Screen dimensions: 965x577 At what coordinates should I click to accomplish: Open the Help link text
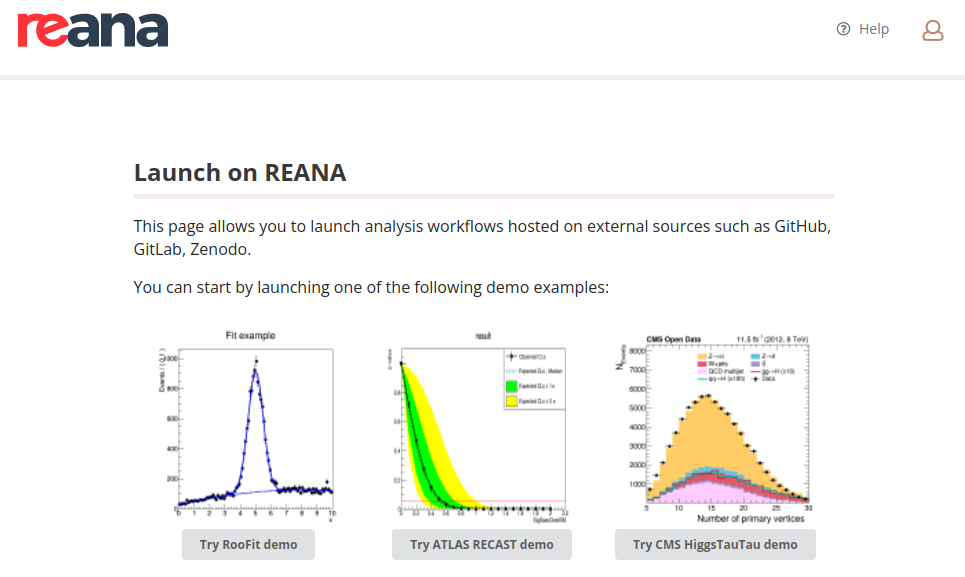pyautogui.click(x=873, y=29)
